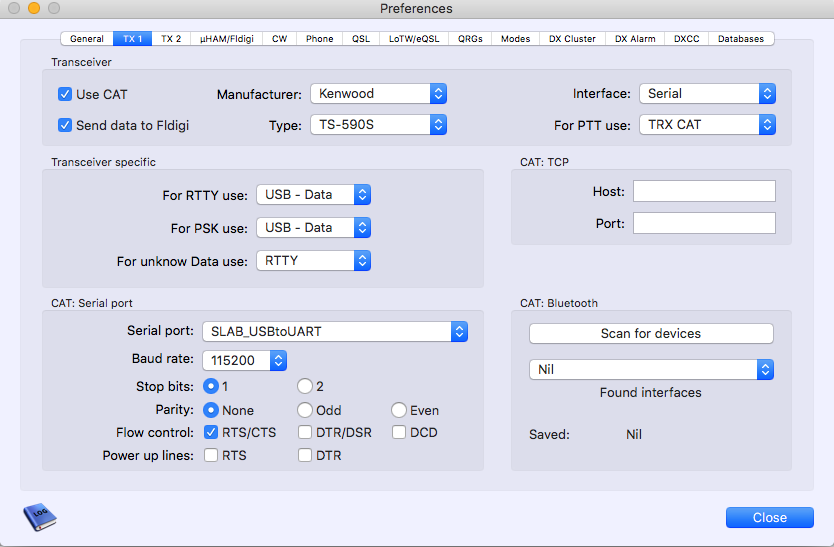Disable RTS/CTS flow control
This screenshot has height=547, width=834.
coord(211,432)
